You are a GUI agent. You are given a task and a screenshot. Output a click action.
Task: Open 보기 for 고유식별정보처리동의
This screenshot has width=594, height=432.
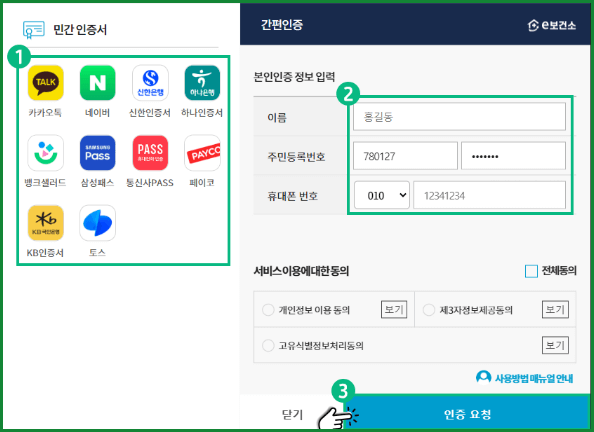click(x=555, y=345)
